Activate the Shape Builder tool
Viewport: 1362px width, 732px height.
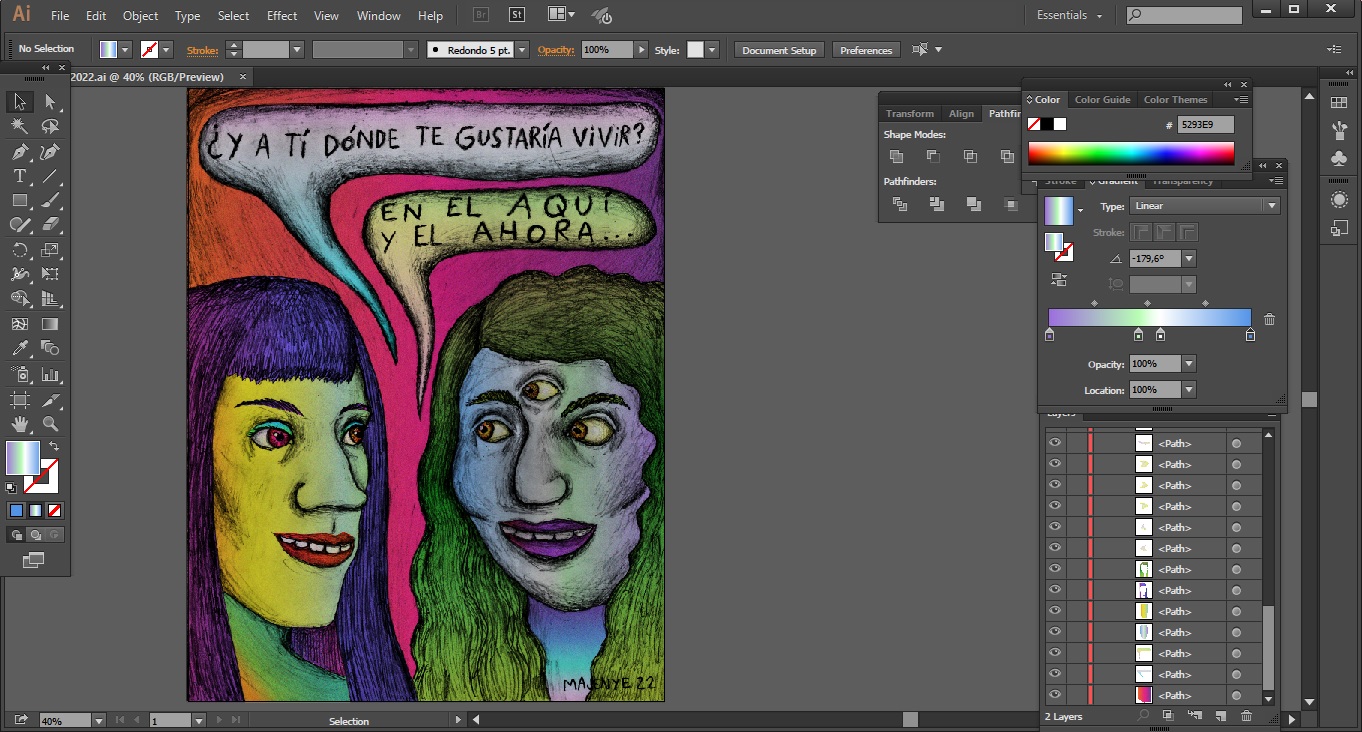20,299
